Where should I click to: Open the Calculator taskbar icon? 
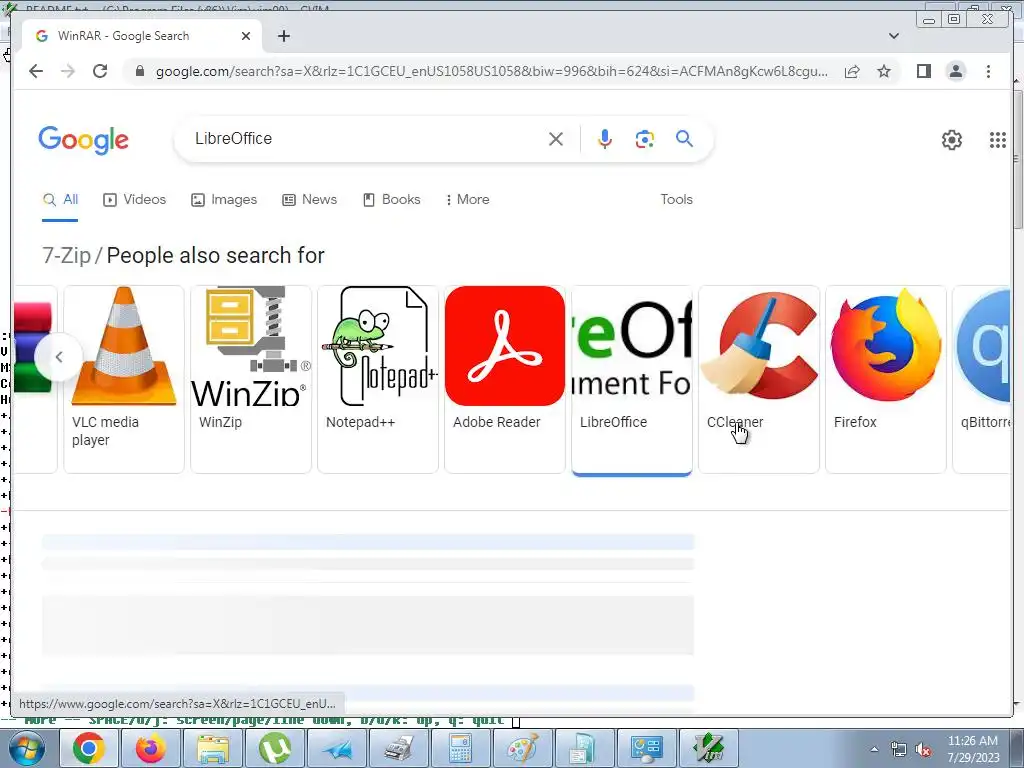(x=460, y=748)
